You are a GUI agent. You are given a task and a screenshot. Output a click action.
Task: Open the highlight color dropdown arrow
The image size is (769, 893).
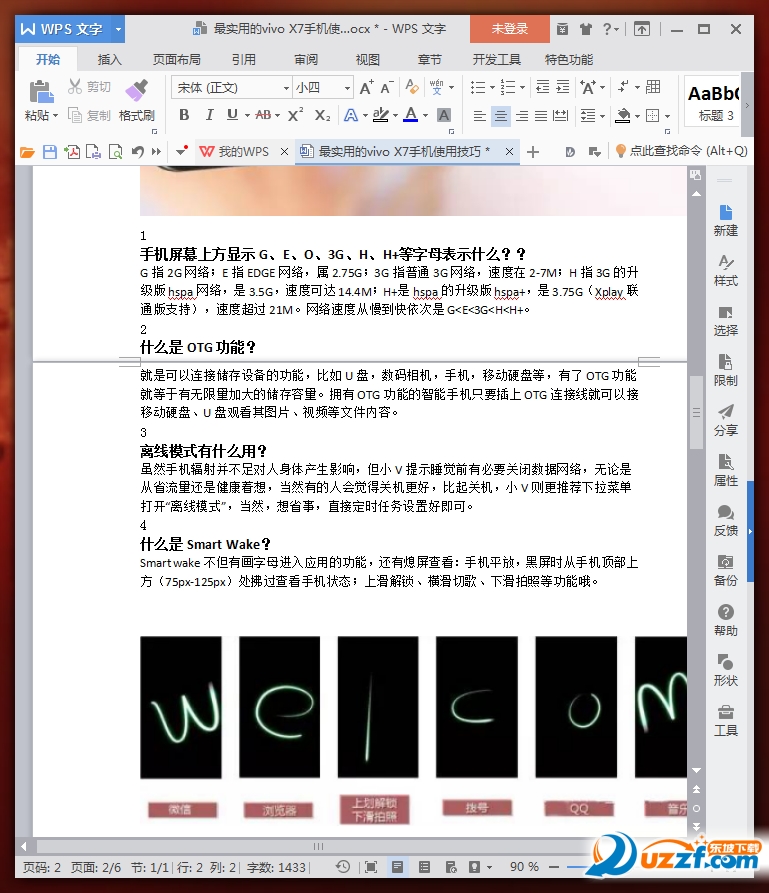point(395,116)
